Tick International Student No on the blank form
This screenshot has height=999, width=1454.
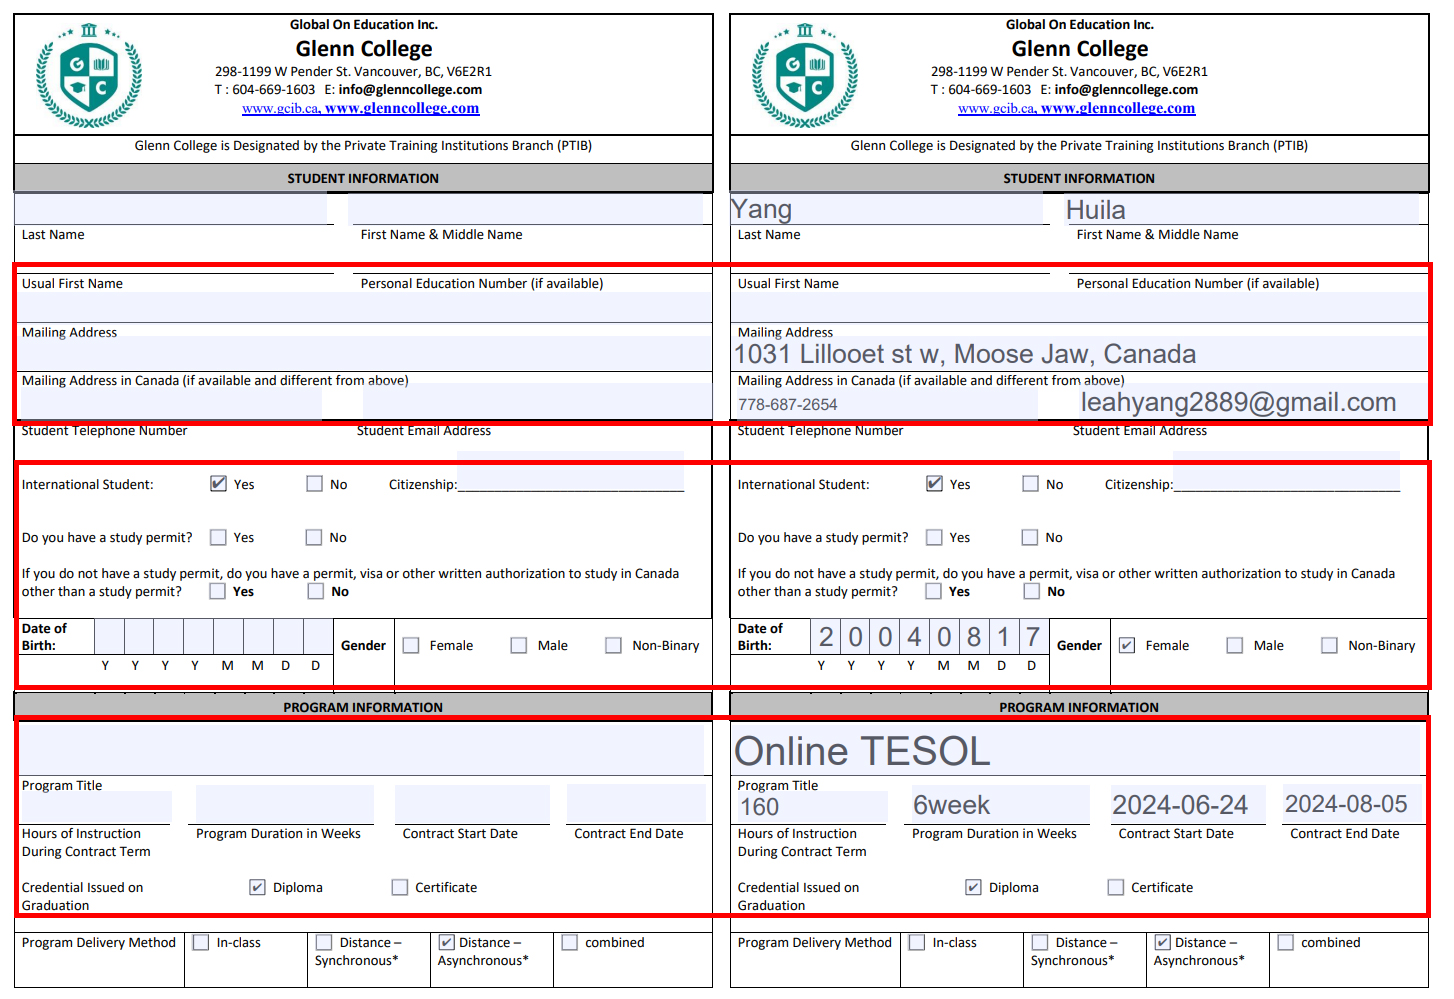[x=314, y=484]
